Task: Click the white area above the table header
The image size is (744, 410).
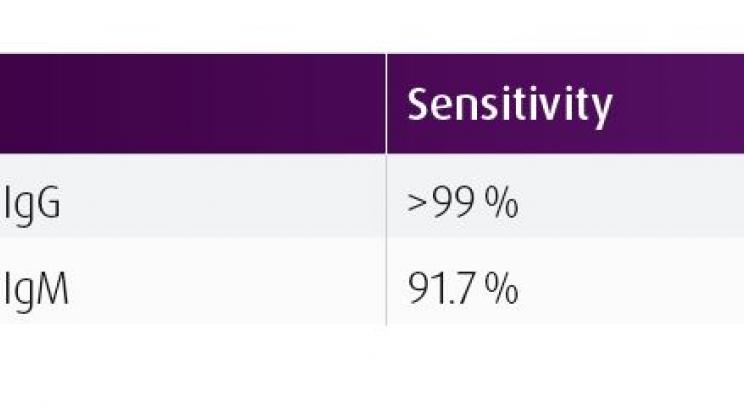Action: click(370, 25)
